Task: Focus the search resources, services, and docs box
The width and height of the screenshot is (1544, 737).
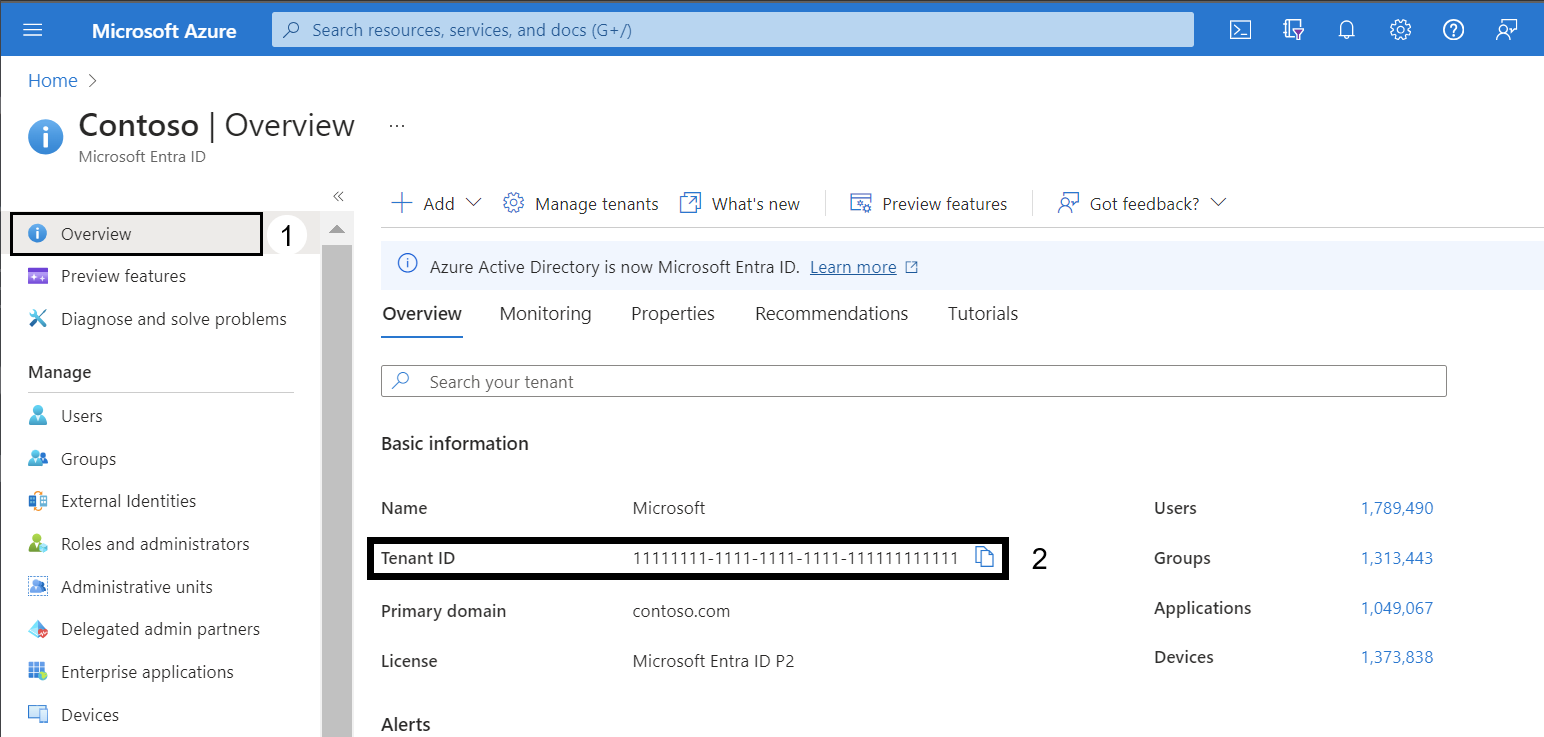Action: 732,30
